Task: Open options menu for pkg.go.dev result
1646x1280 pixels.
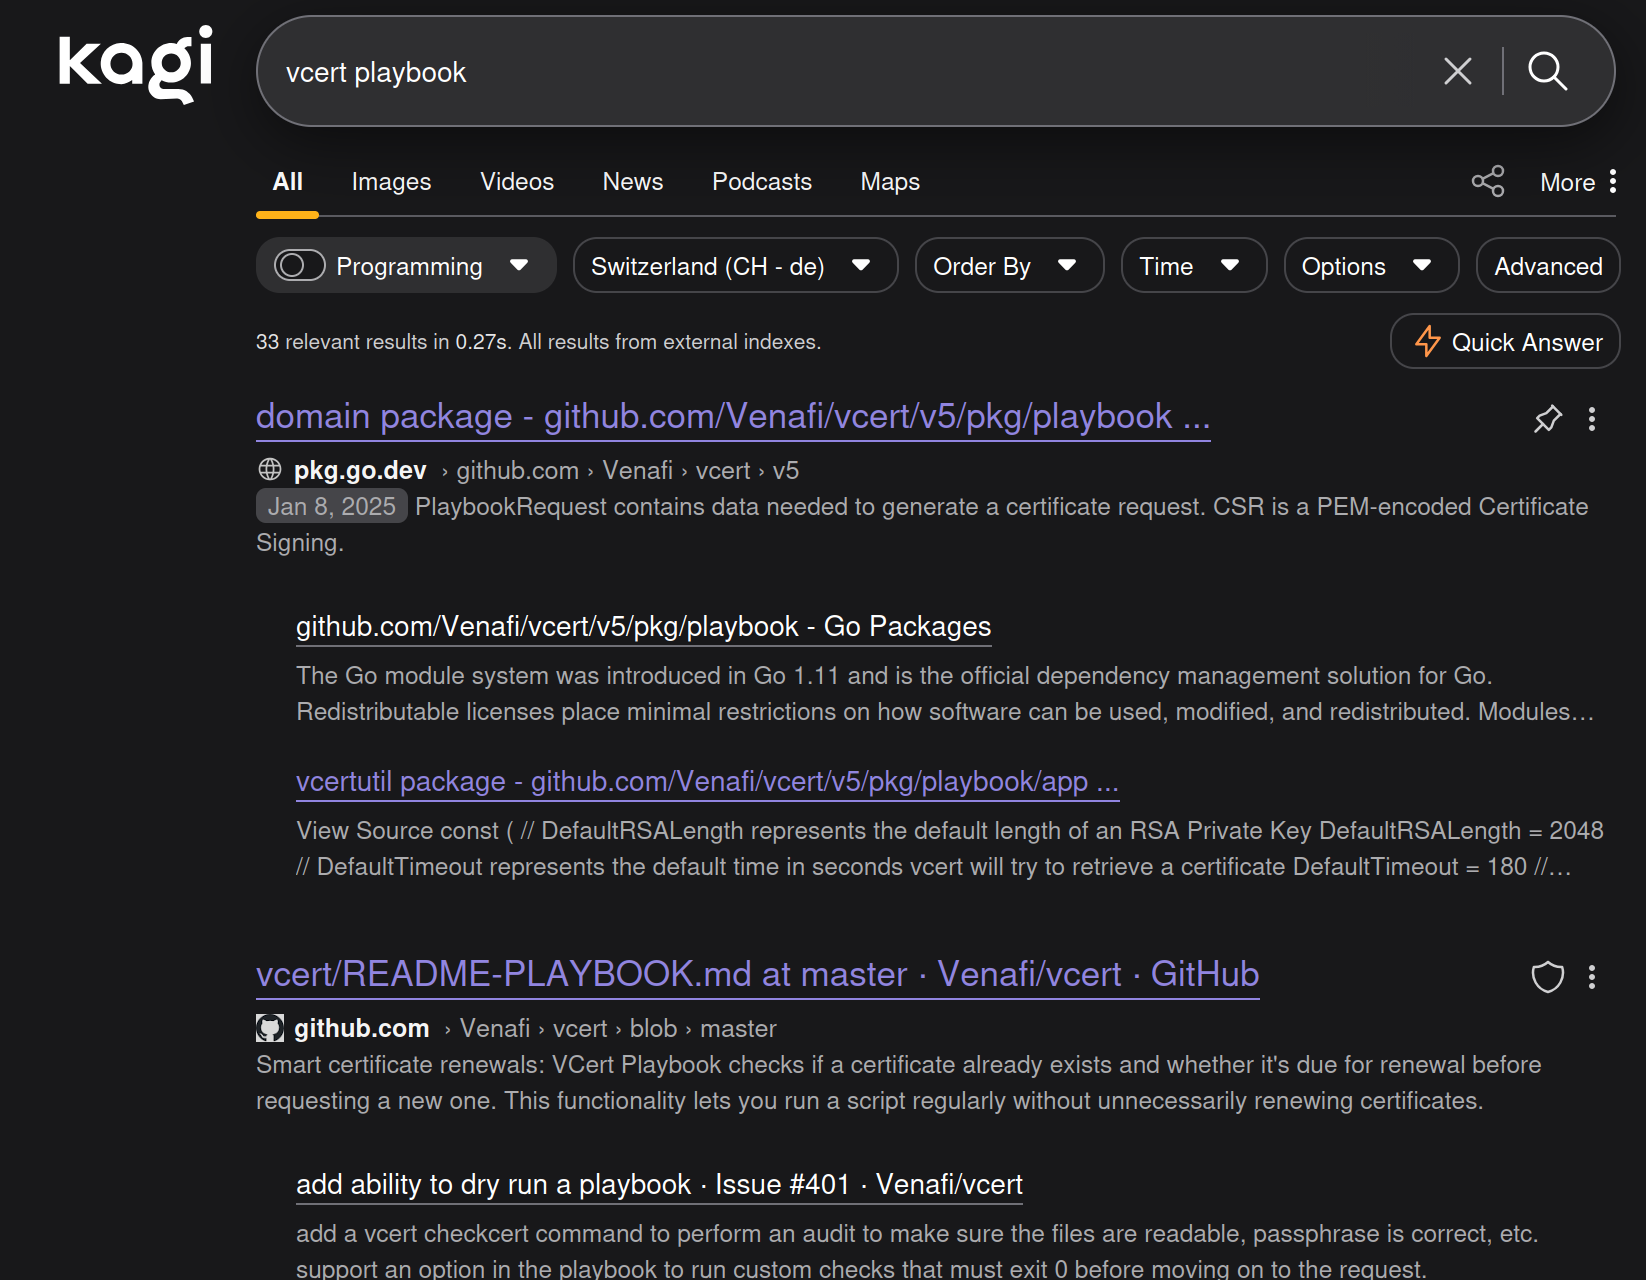Action: [1591, 419]
